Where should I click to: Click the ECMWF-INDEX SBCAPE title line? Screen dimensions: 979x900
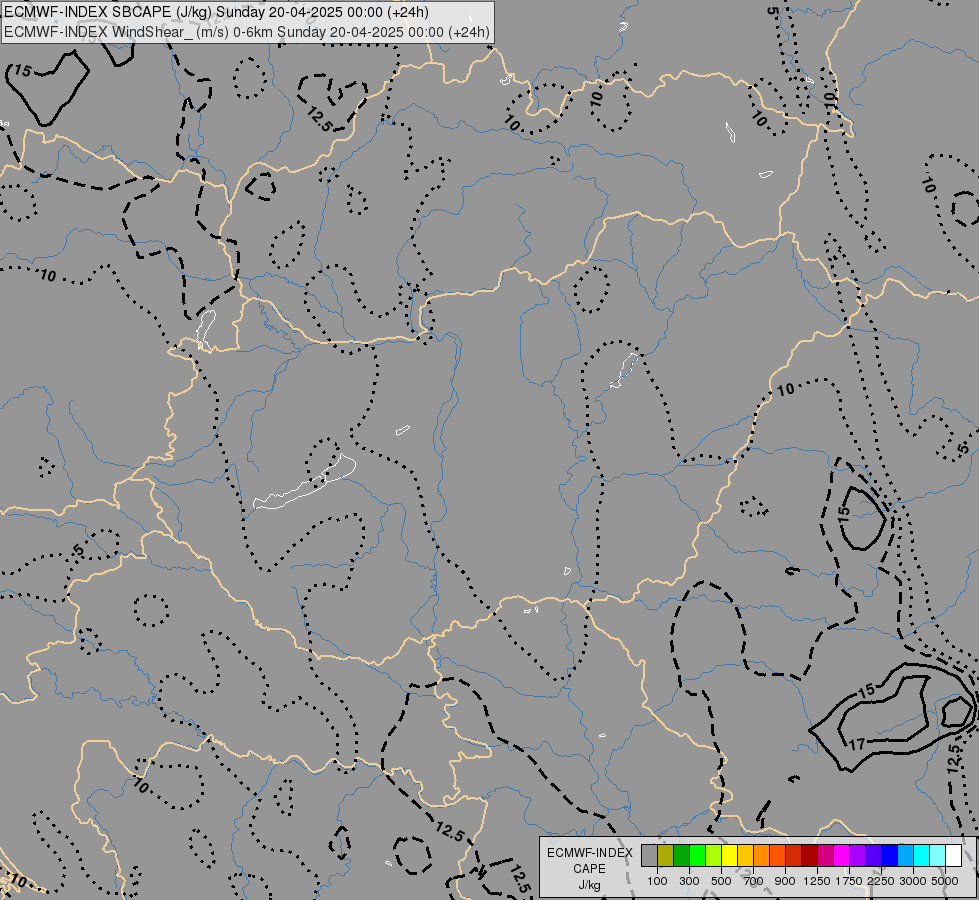(216, 12)
